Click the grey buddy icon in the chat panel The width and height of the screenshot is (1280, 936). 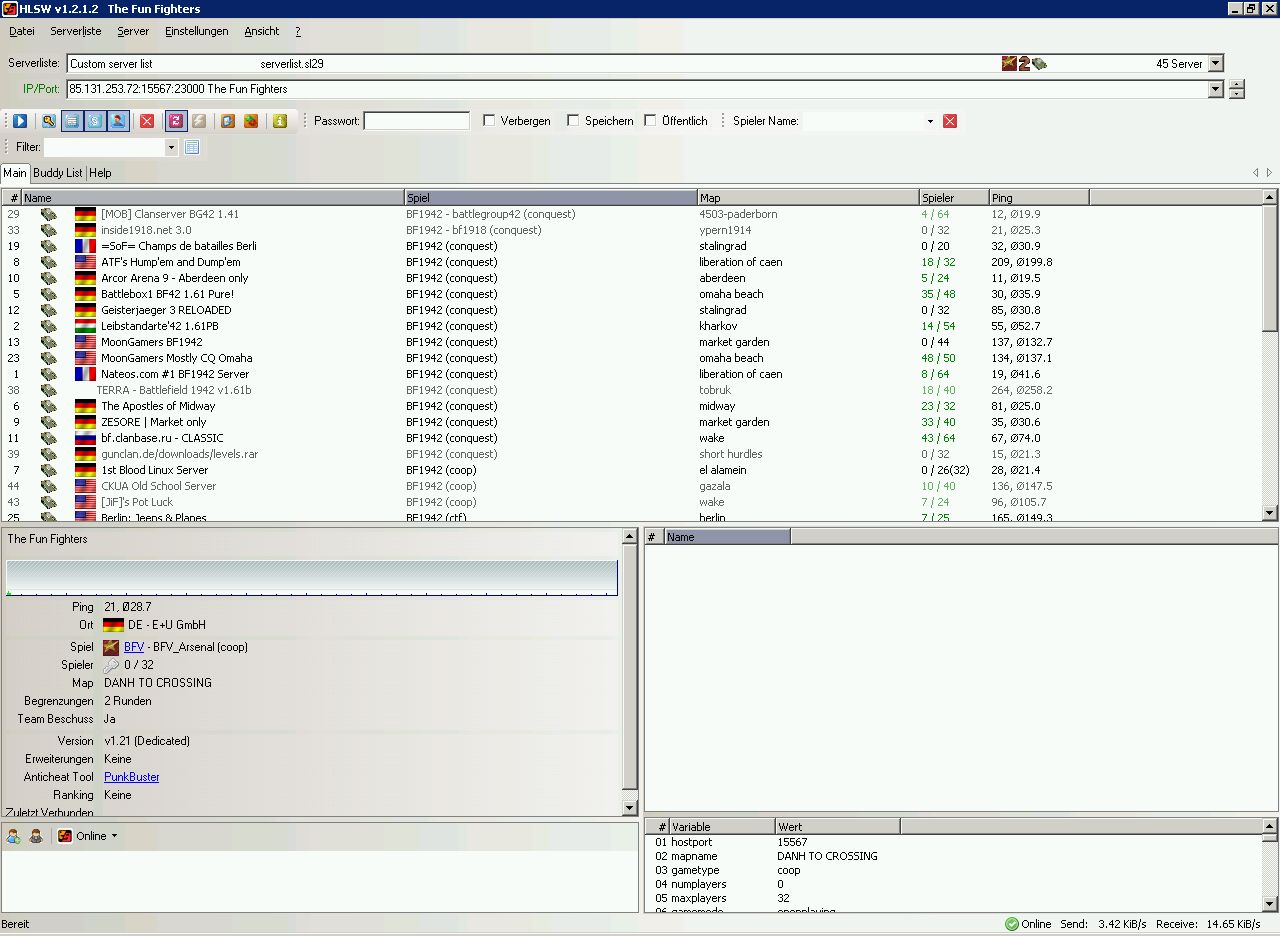pos(36,836)
